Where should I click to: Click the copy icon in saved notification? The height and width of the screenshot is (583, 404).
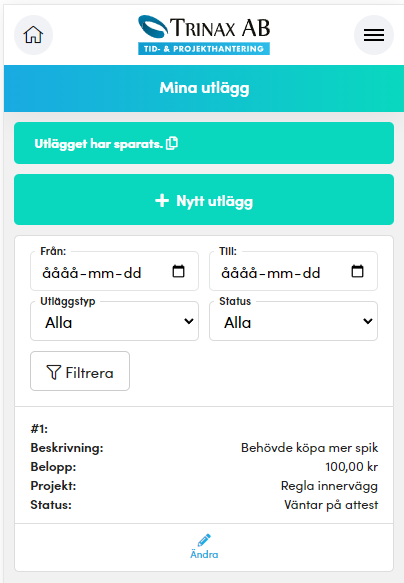pos(172,143)
